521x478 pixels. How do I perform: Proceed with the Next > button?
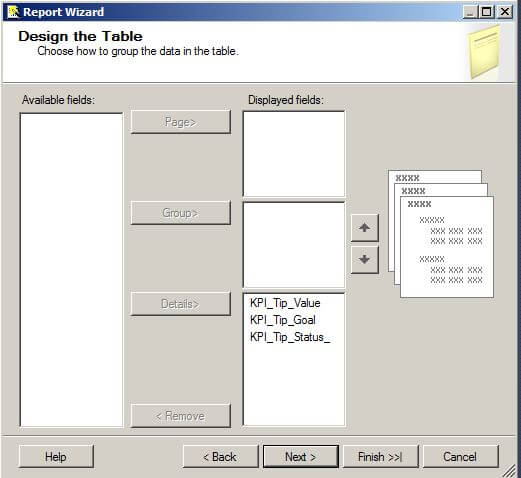tap(301, 456)
